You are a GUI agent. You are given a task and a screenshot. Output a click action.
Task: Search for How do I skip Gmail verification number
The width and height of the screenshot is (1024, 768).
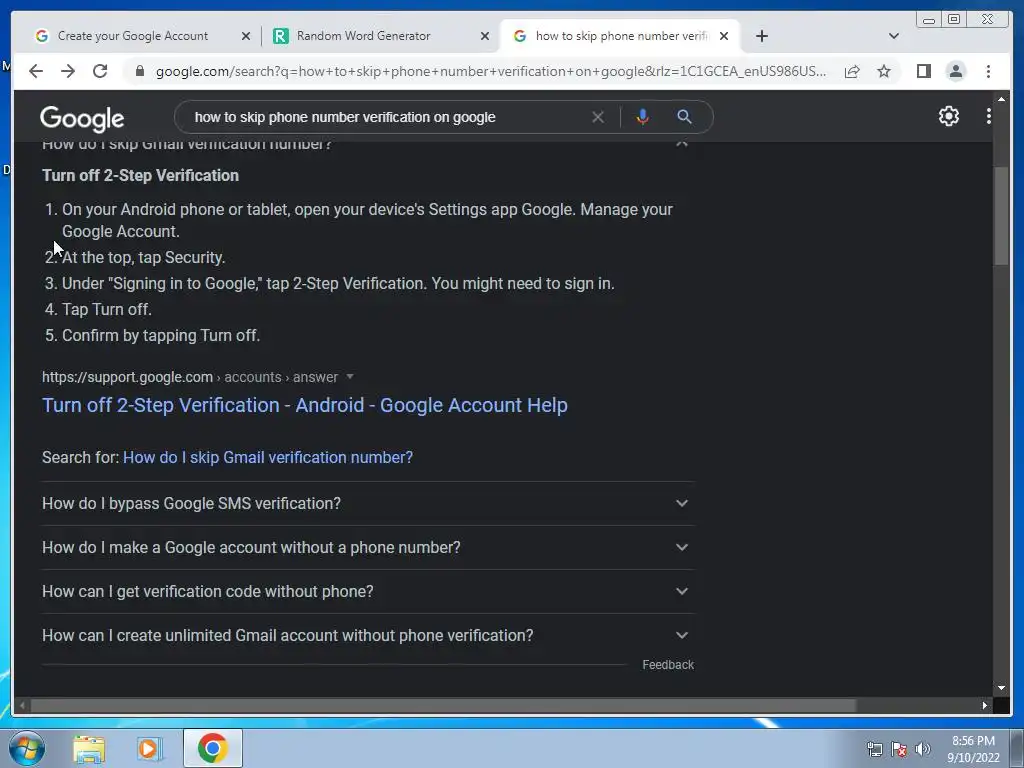coord(268,457)
